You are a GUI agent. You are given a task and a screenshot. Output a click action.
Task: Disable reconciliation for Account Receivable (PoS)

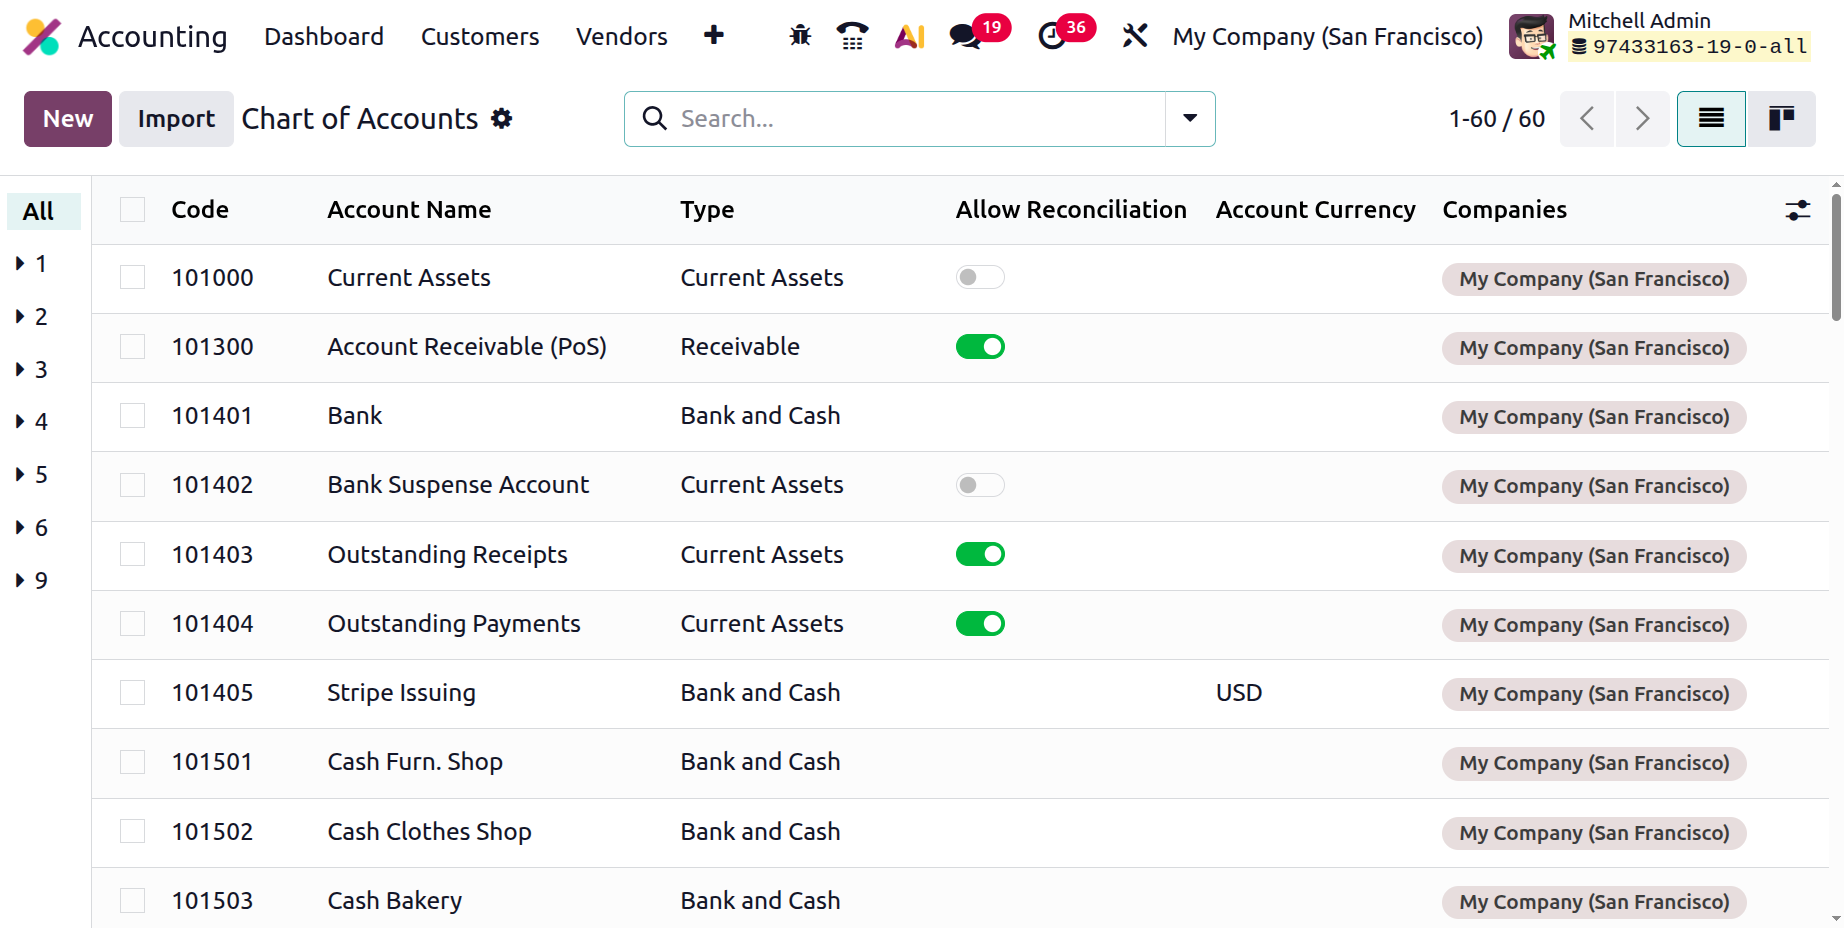click(x=980, y=347)
